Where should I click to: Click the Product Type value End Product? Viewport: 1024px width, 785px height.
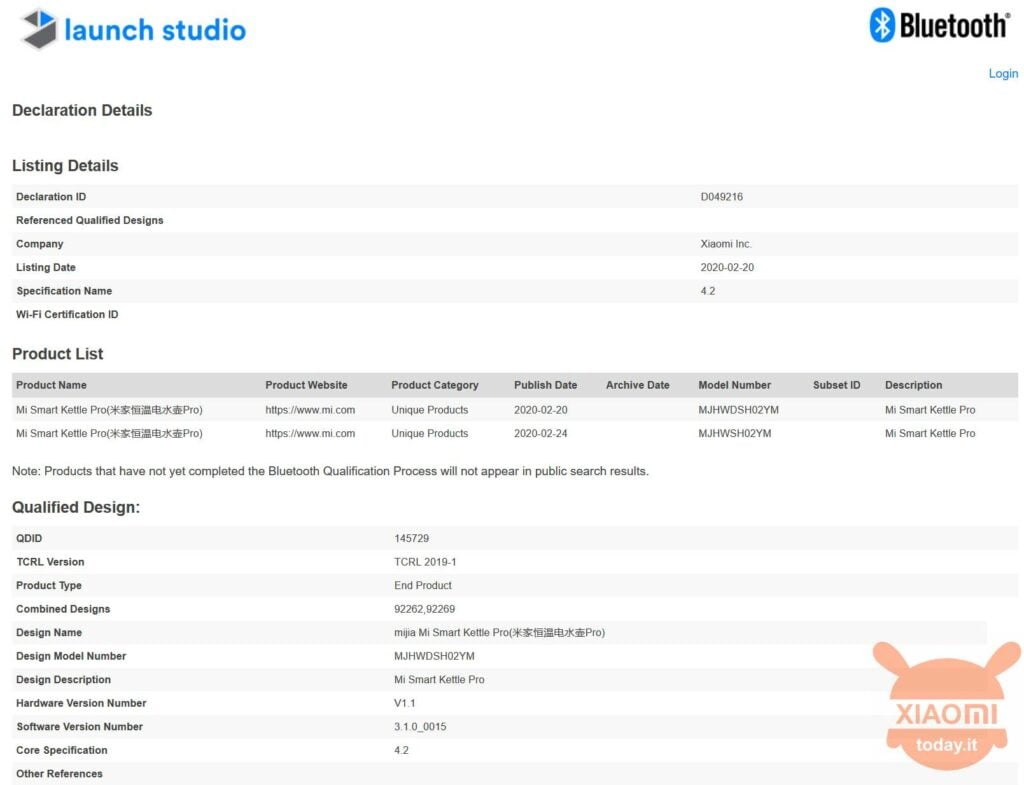[423, 585]
